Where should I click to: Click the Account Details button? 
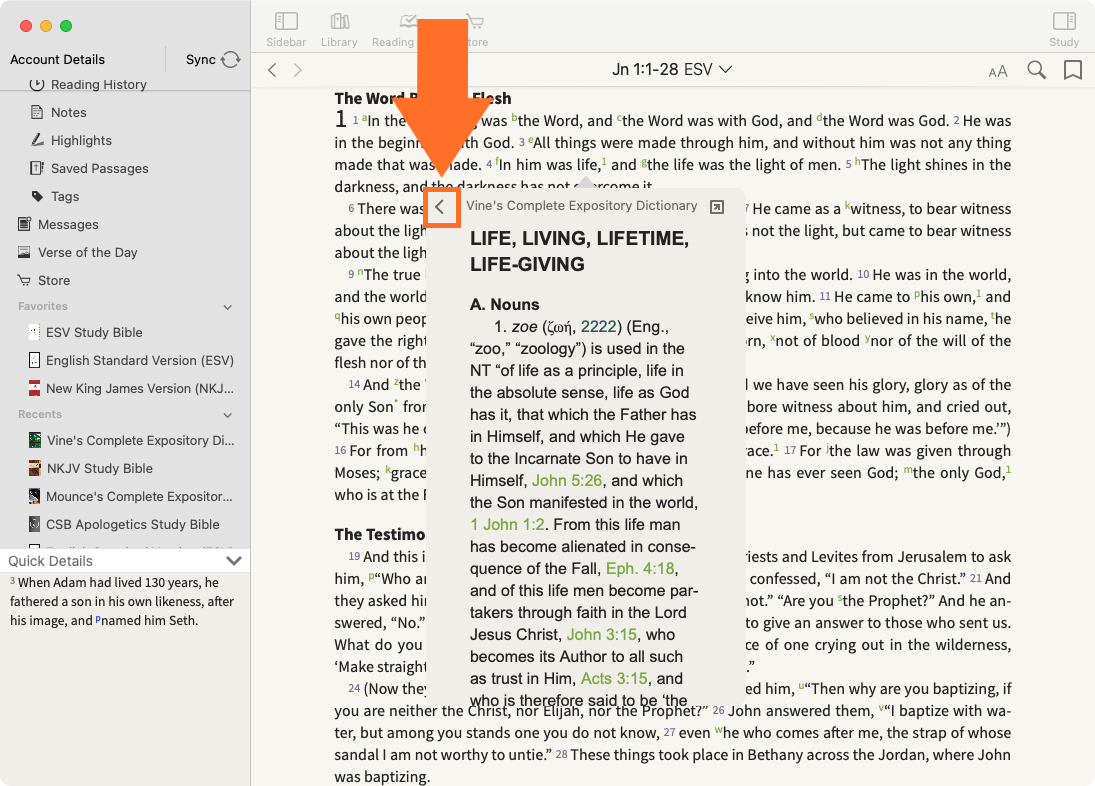click(x=57, y=59)
